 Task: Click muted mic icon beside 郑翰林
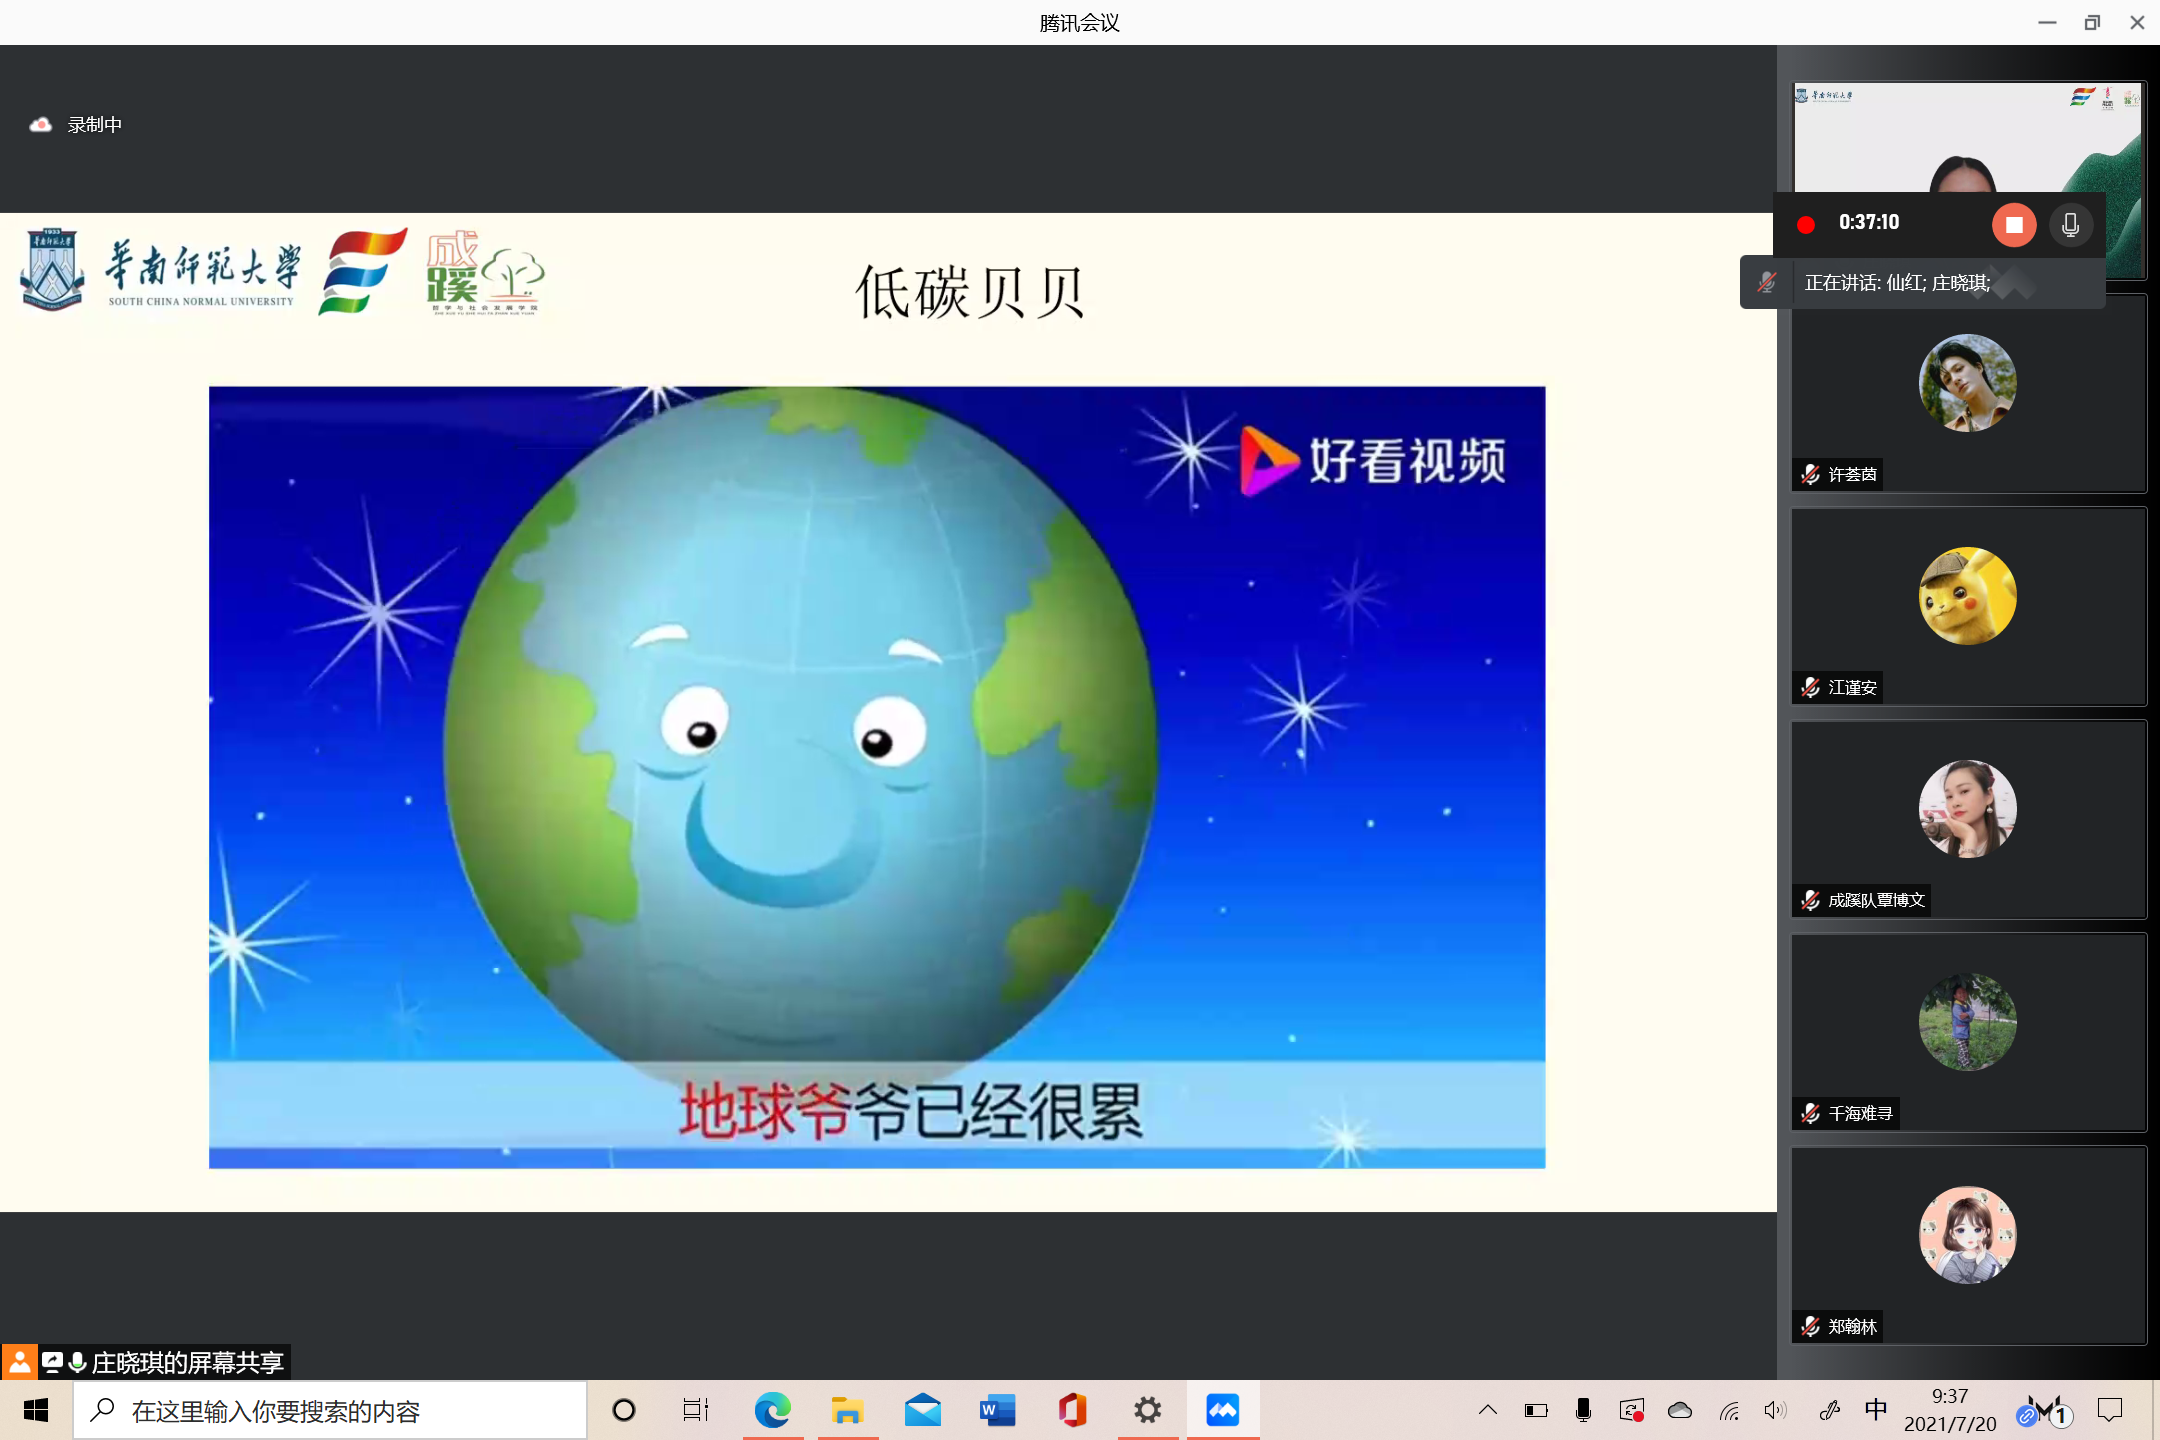point(1810,1326)
